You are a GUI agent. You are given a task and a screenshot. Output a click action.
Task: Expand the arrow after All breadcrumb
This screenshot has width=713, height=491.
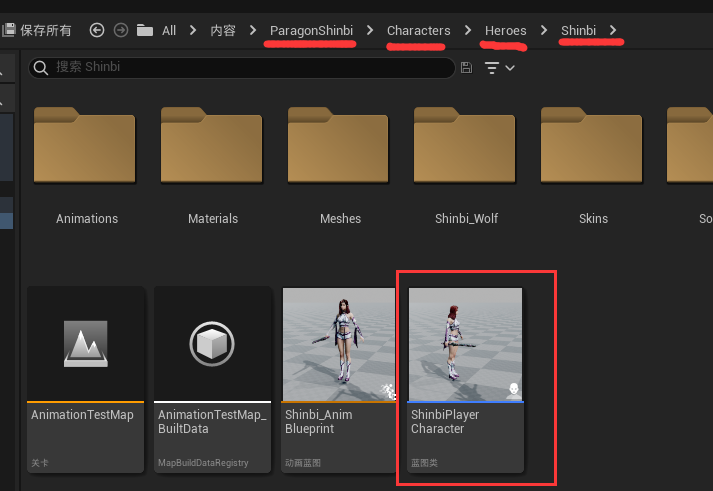[x=193, y=30]
